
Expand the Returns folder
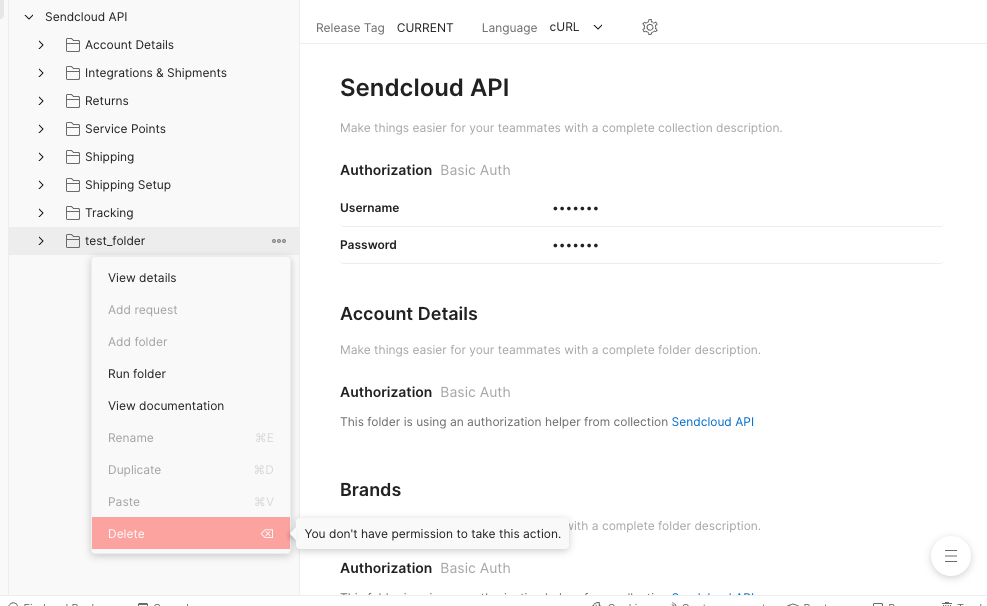pyautogui.click(x=41, y=100)
